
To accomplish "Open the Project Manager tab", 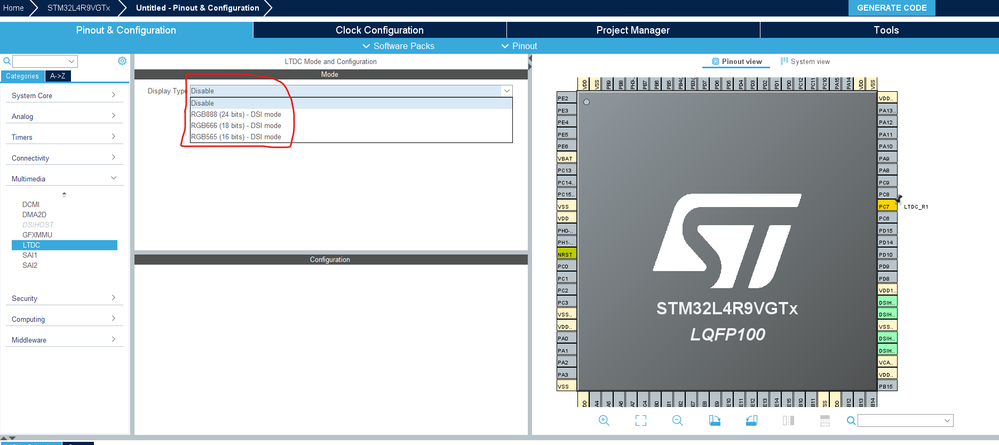I will pos(633,30).
